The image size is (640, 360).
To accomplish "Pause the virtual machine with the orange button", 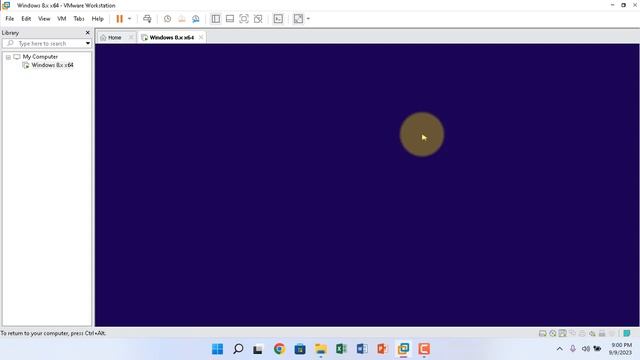I will pyautogui.click(x=119, y=19).
